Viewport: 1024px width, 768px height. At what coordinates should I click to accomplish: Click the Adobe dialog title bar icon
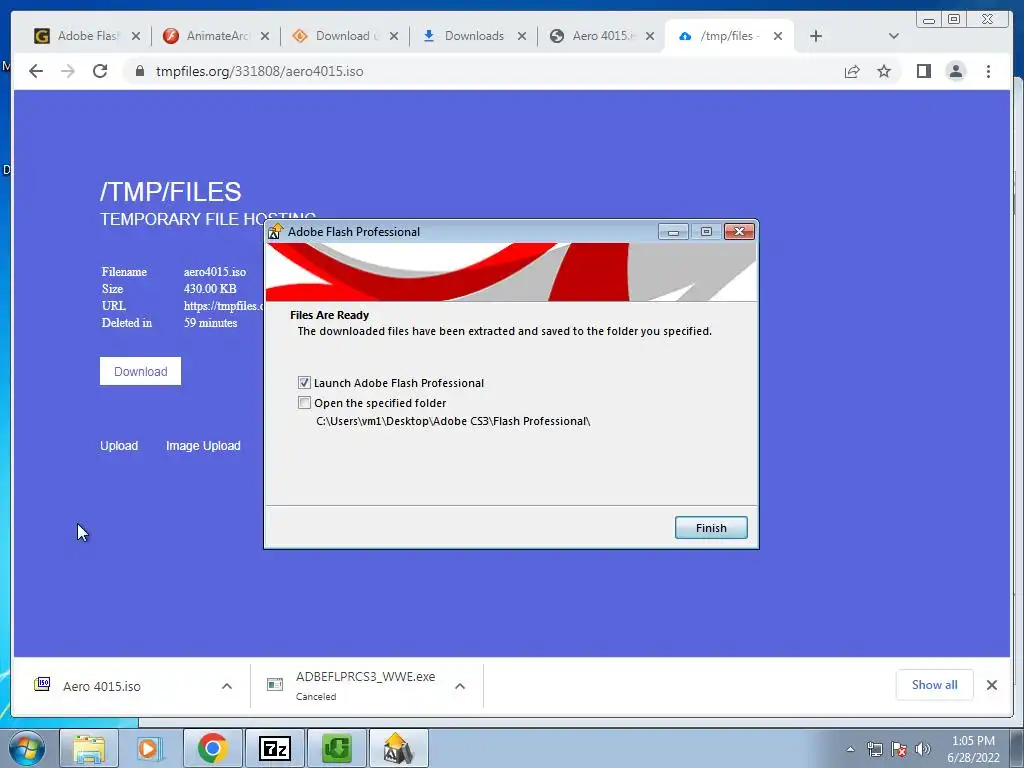pyautogui.click(x=275, y=231)
